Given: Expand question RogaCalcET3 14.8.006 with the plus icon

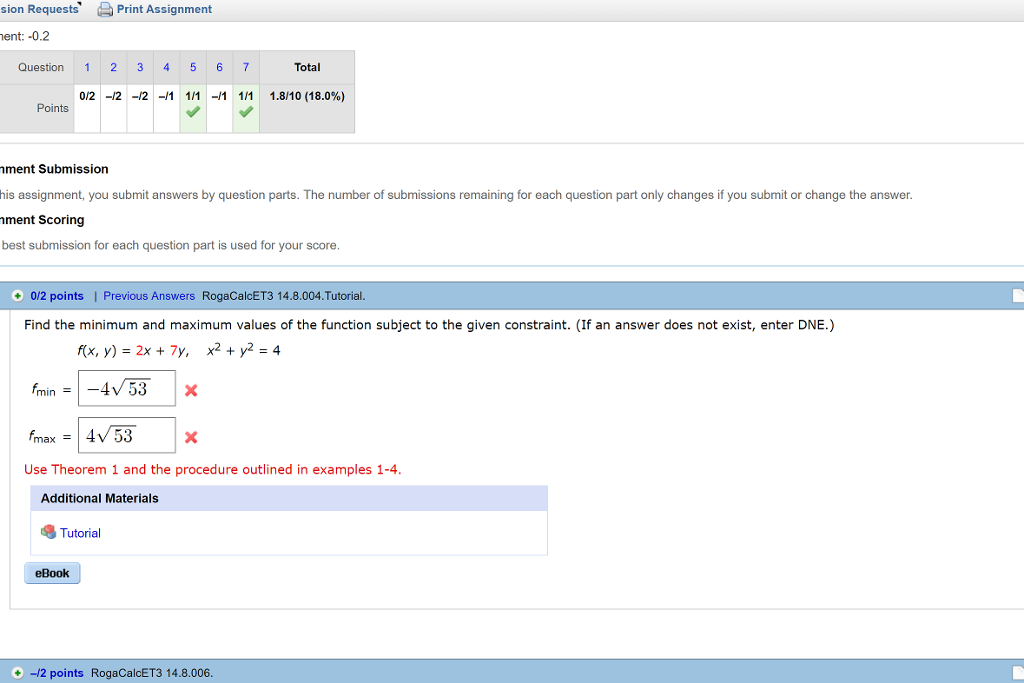Looking at the screenshot, I should [17, 673].
